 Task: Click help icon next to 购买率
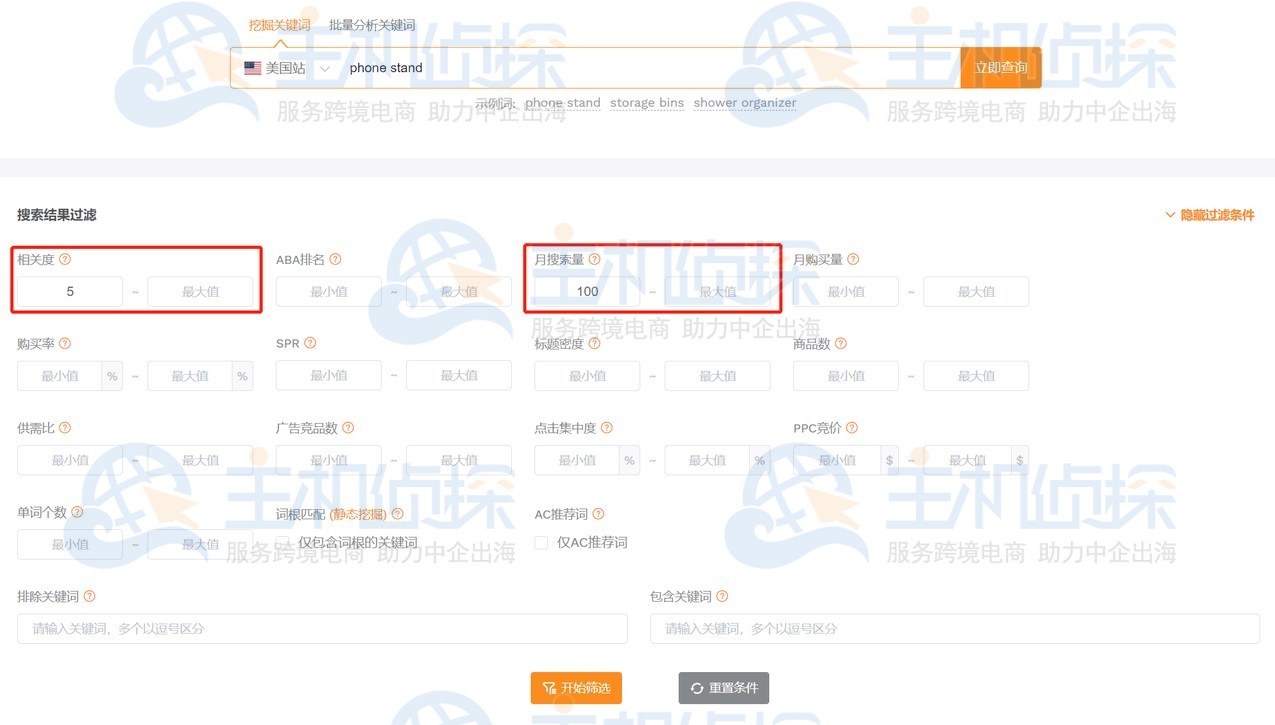pyautogui.click(x=65, y=344)
